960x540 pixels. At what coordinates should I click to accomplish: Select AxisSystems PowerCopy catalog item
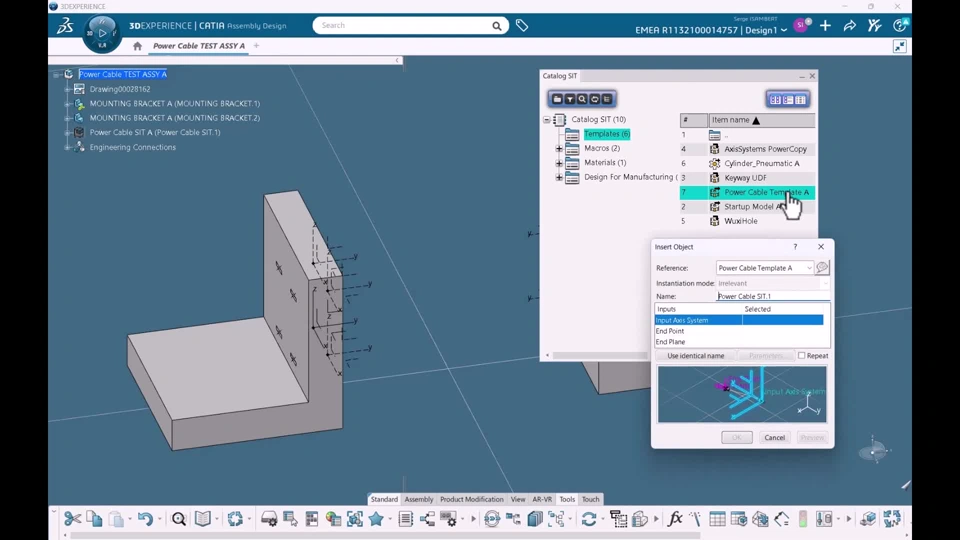pos(765,149)
